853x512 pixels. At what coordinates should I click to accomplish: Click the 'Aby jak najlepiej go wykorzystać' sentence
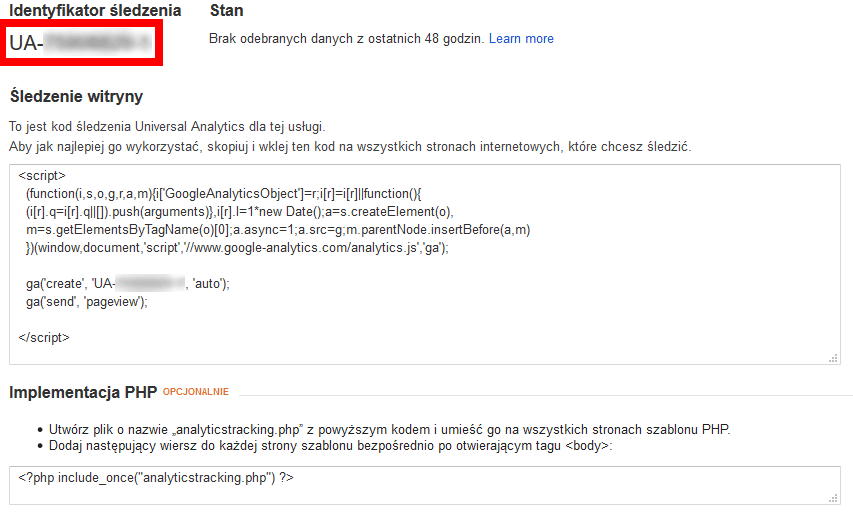[350, 146]
